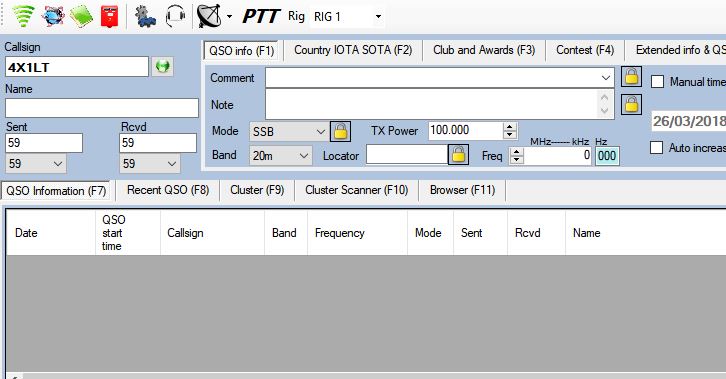The width and height of the screenshot is (726, 379).
Task: Click the green notebook log icon
Action: [81, 16]
